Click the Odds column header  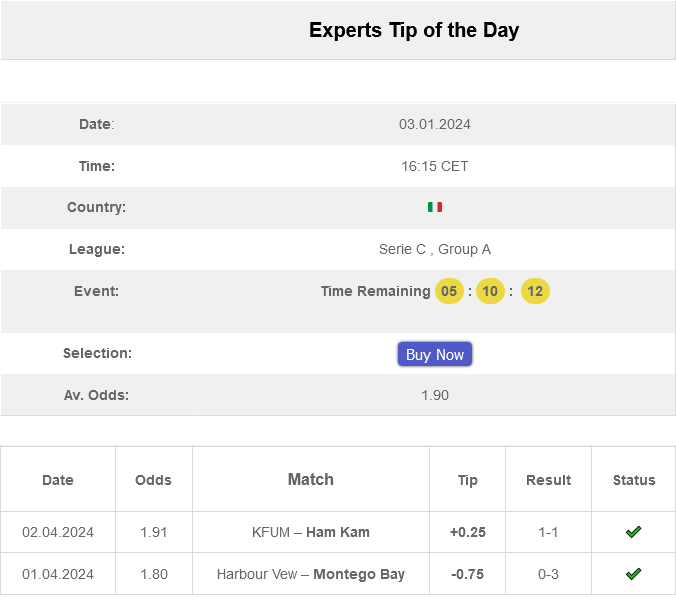[153, 480]
